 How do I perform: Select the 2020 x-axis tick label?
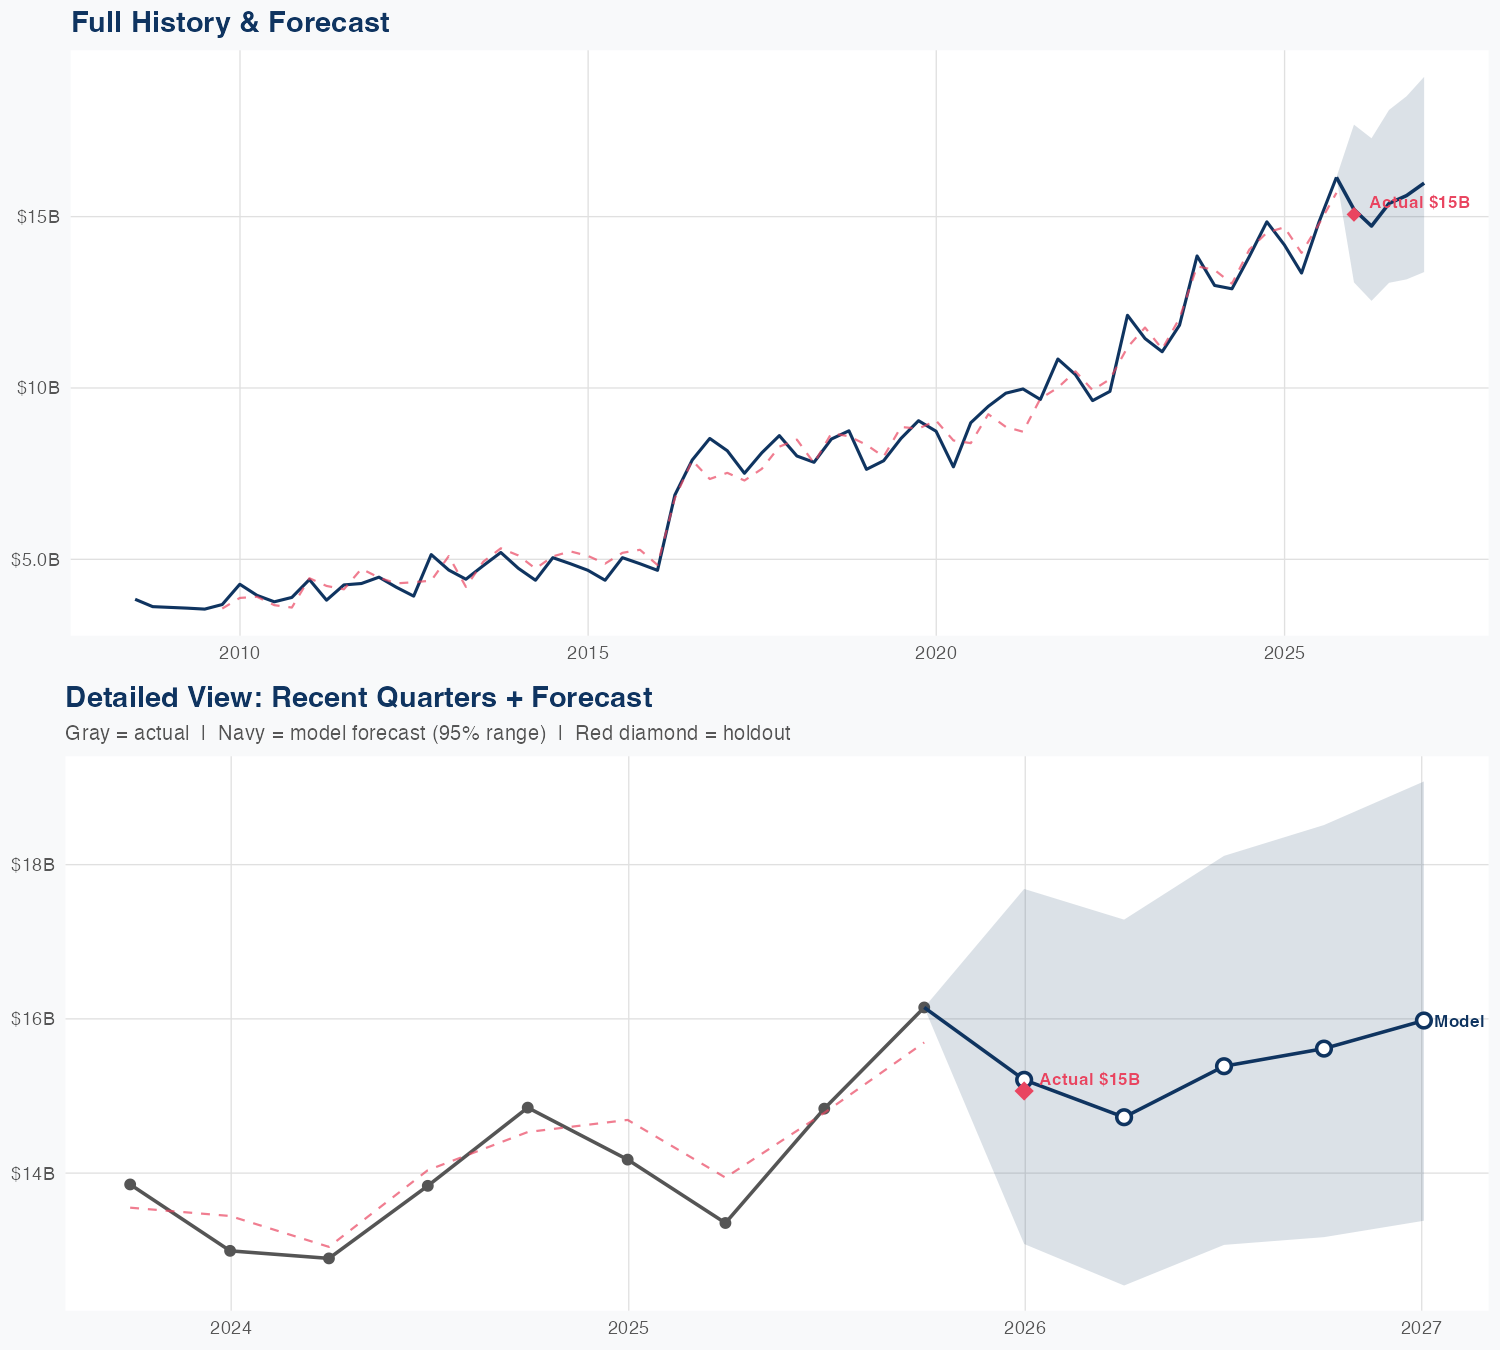pyautogui.click(x=936, y=653)
